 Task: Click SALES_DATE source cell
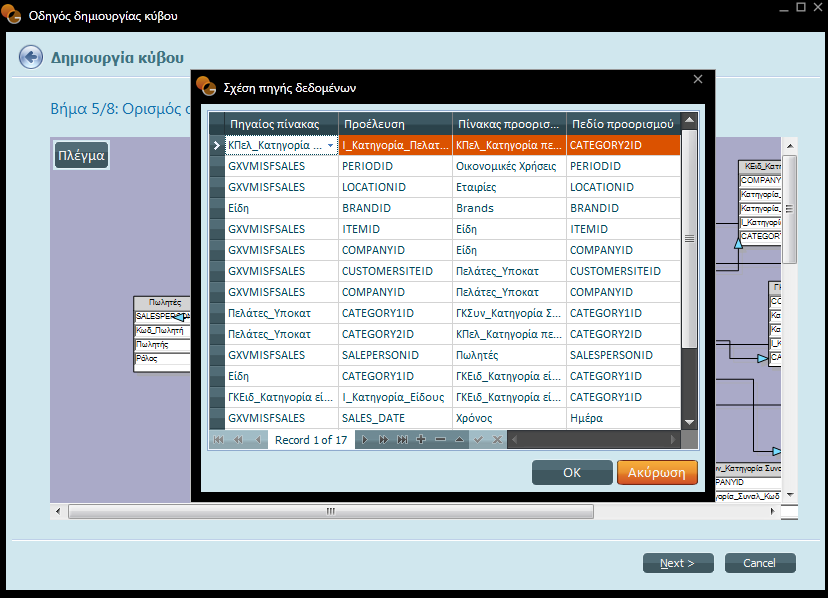[x=395, y=418]
